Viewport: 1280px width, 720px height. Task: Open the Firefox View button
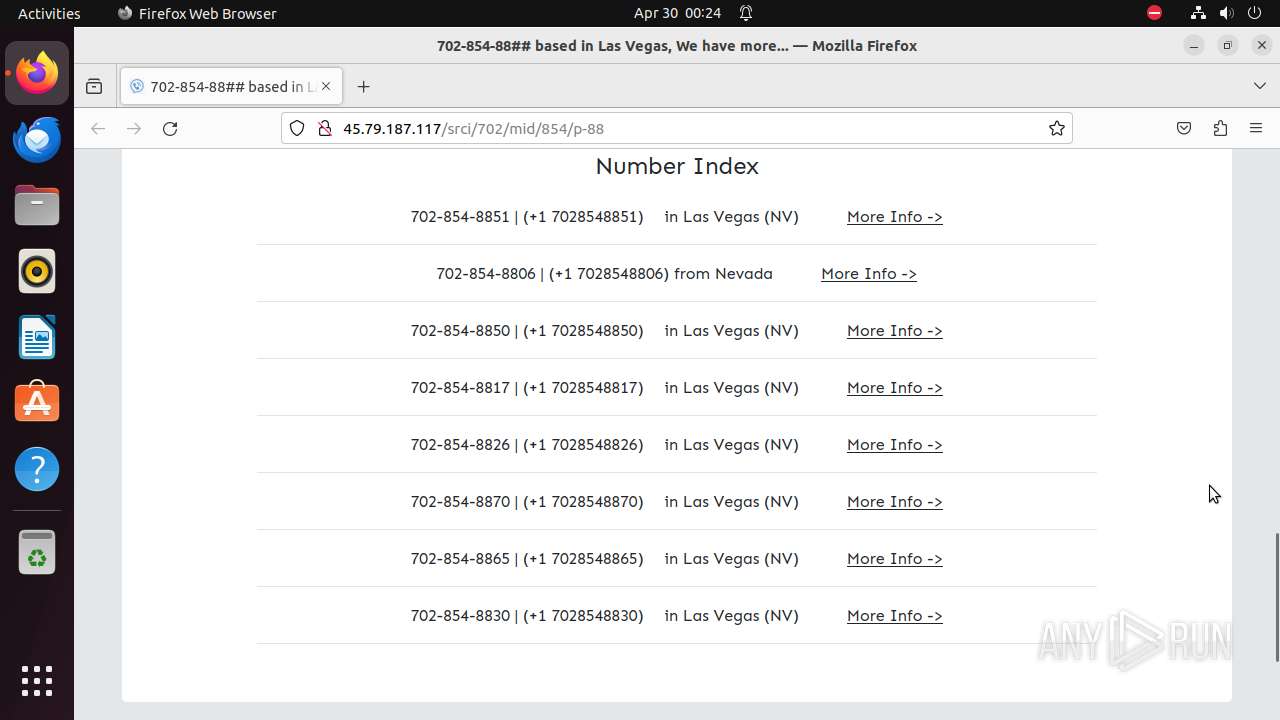pos(94,87)
